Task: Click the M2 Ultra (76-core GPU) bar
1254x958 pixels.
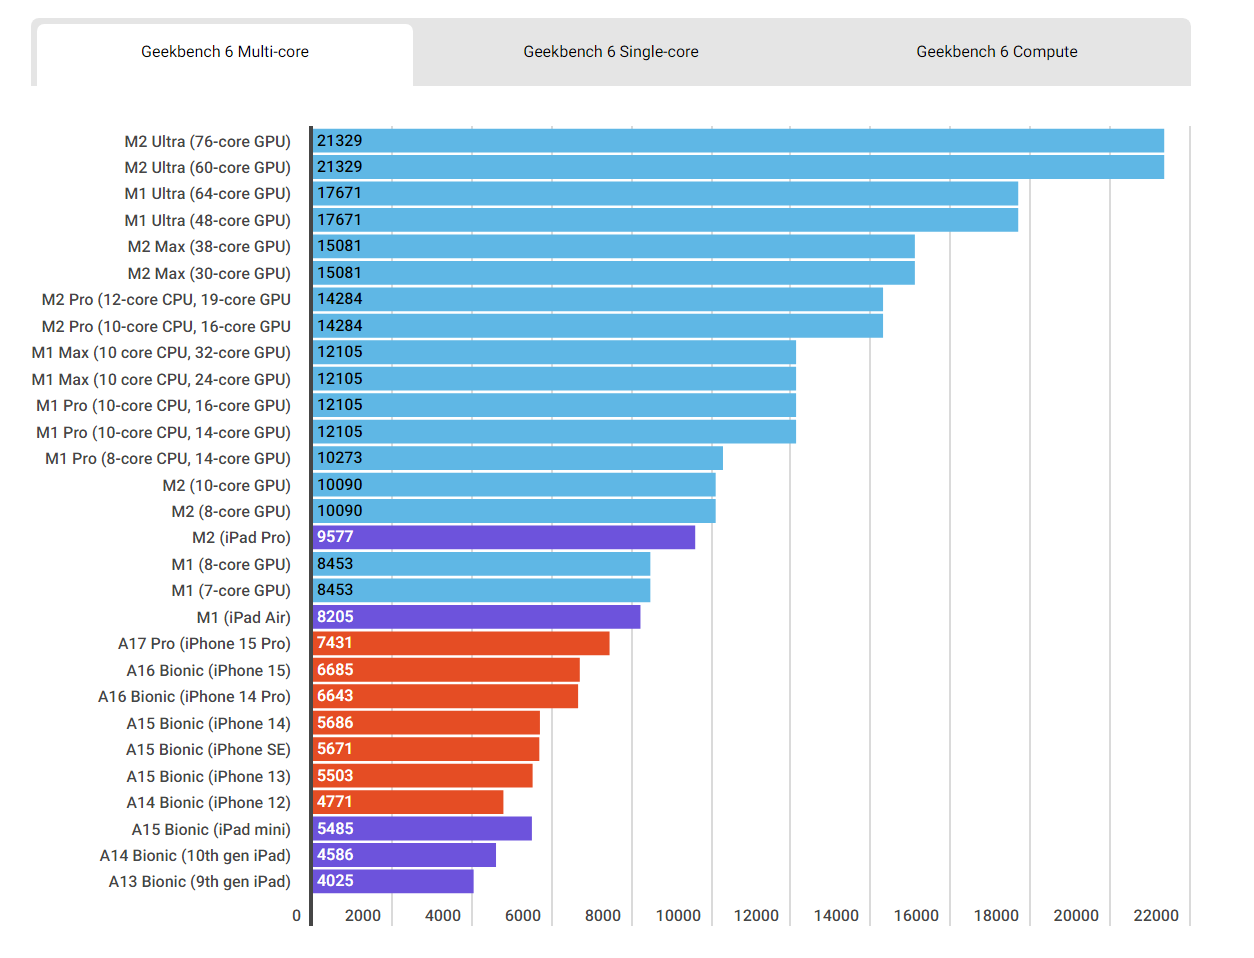Action: 738,141
